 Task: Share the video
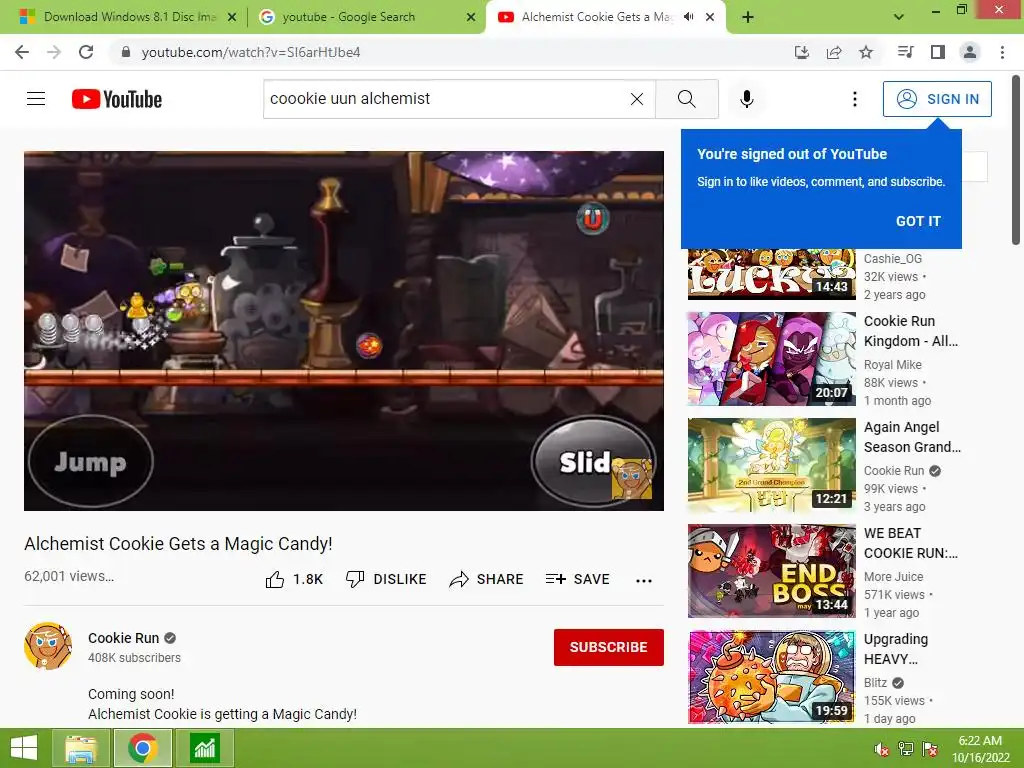point(487,579)
